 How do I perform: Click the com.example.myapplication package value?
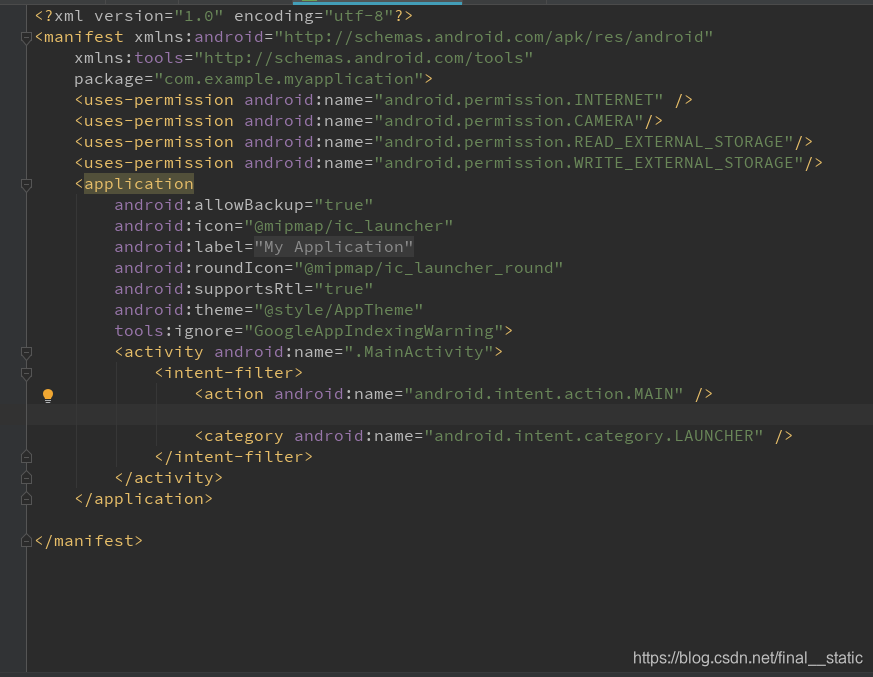click(289, 79)
